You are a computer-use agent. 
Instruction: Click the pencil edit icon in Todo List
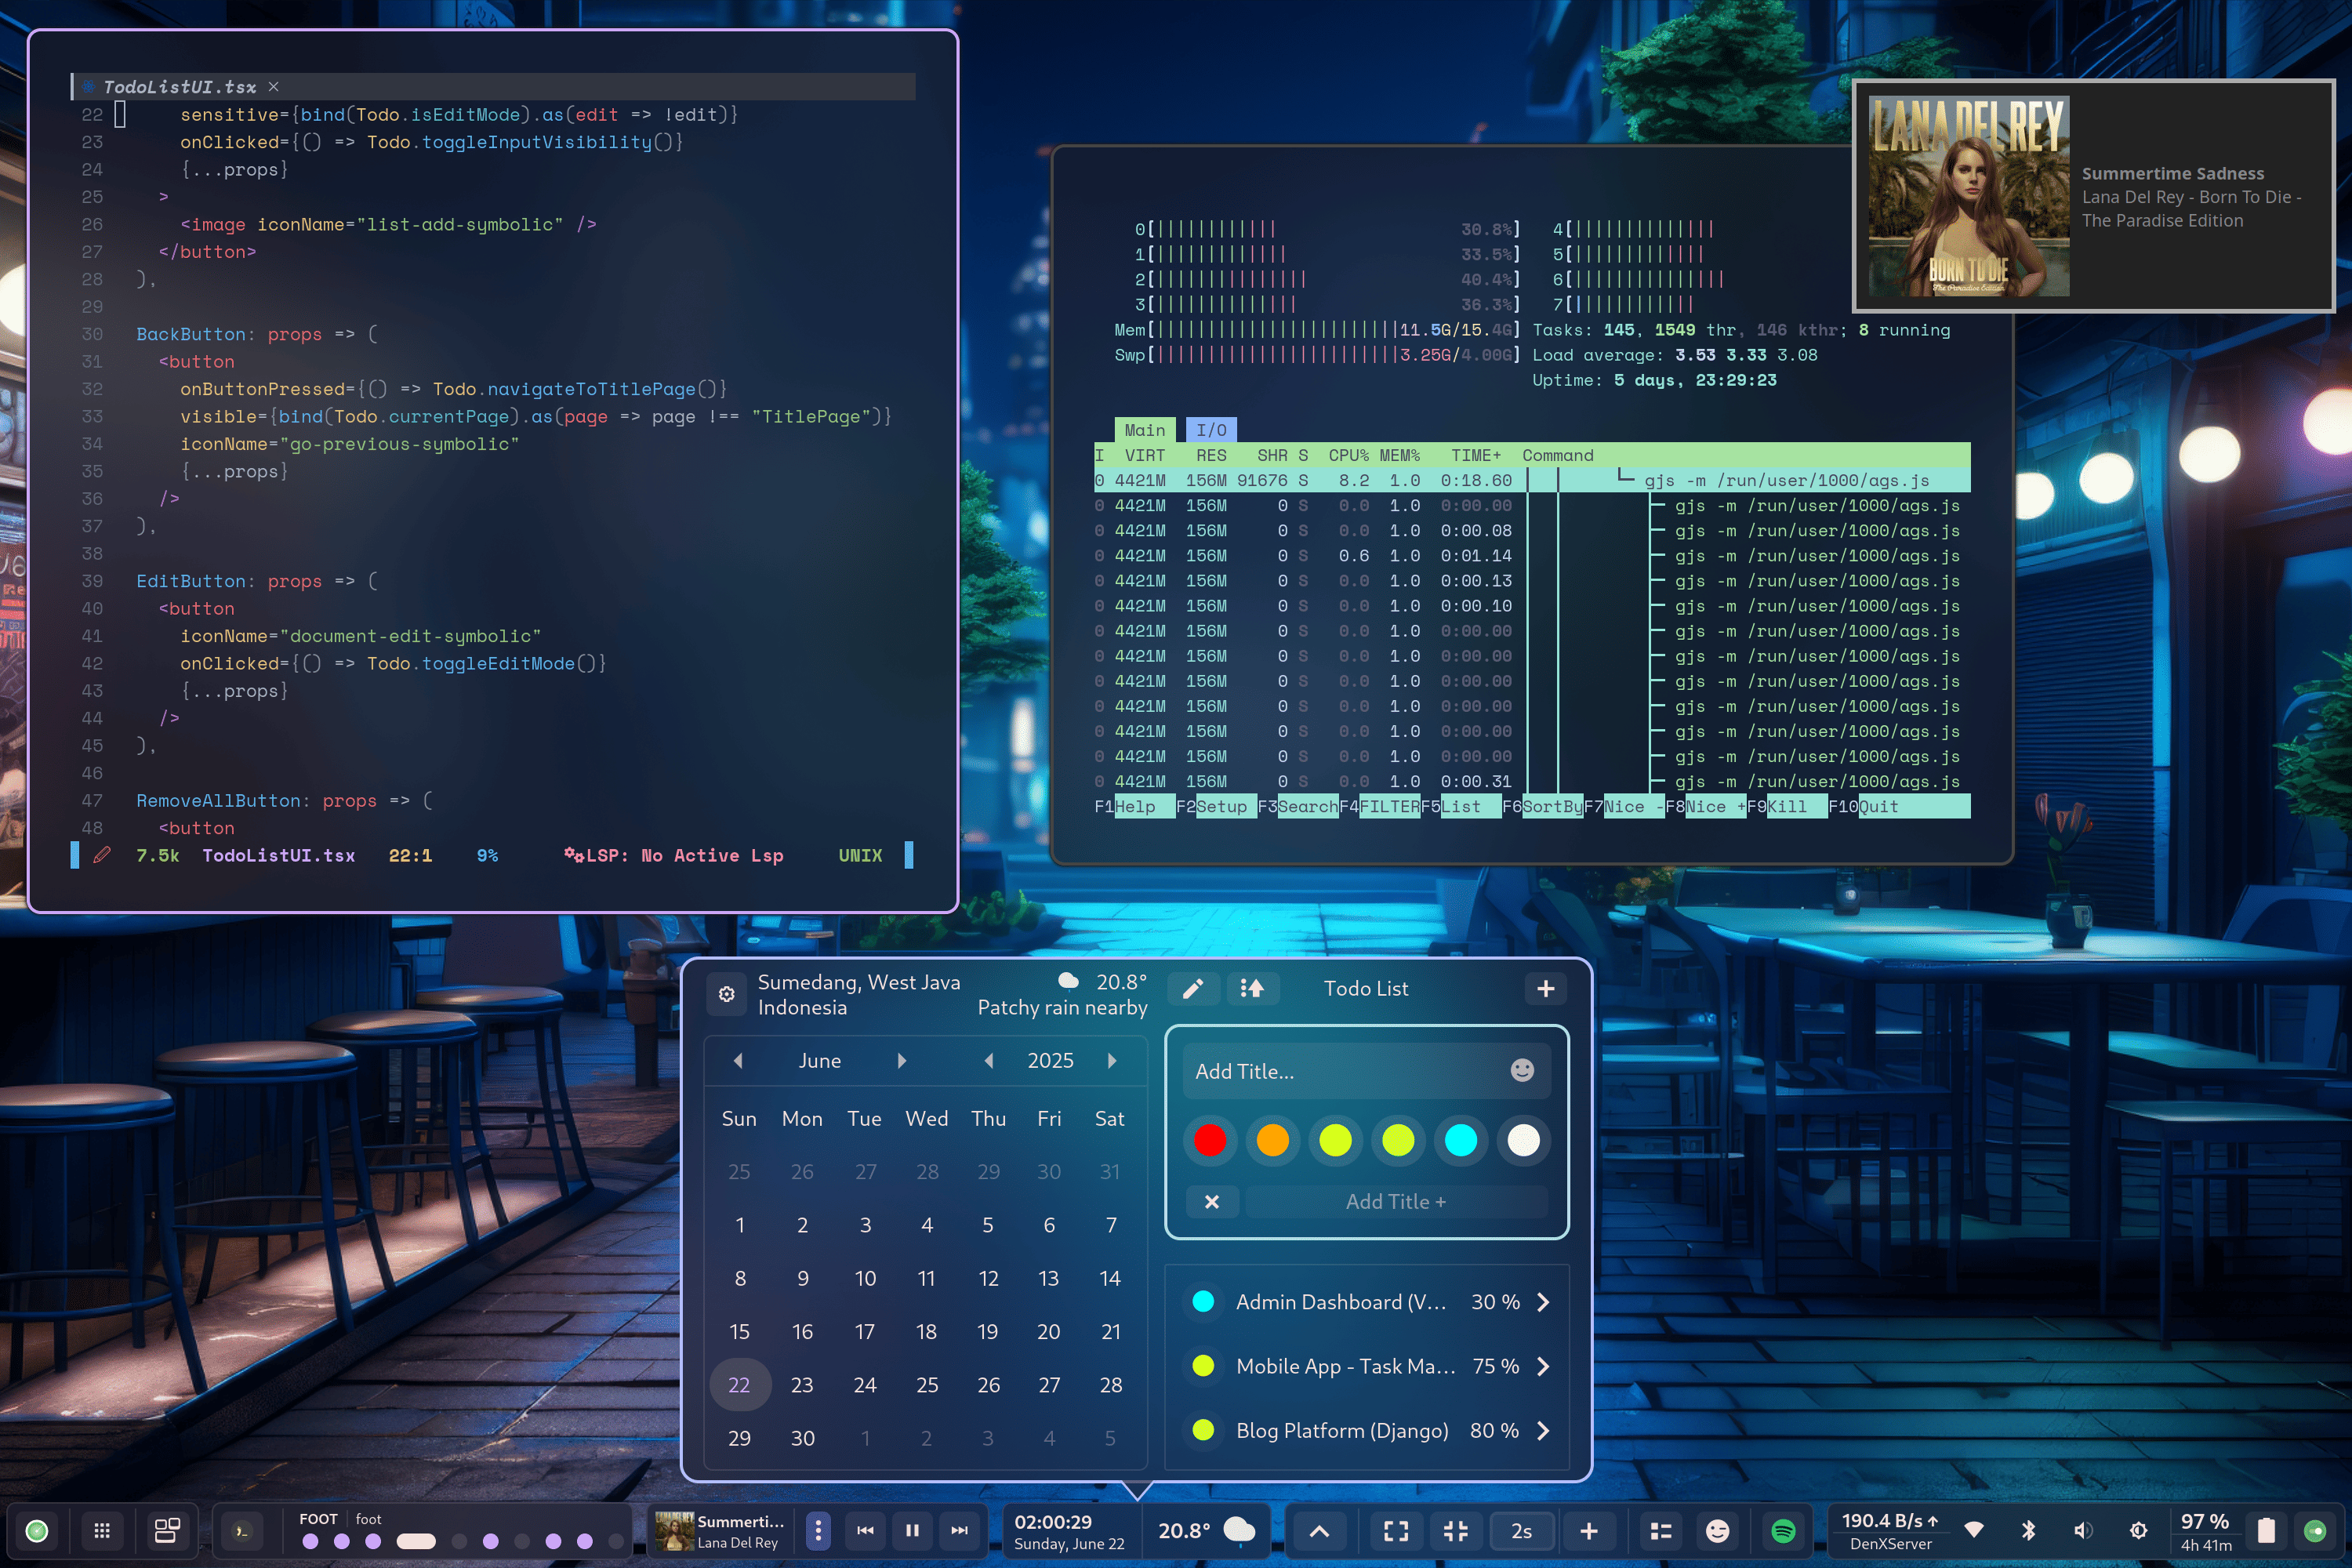tap(1193, 989)
